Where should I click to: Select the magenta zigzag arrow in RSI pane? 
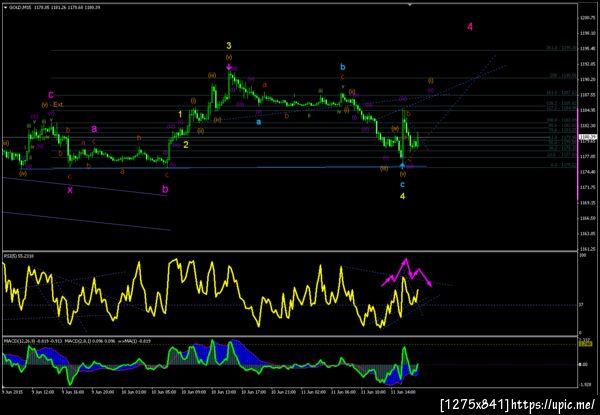coord(407,273)
